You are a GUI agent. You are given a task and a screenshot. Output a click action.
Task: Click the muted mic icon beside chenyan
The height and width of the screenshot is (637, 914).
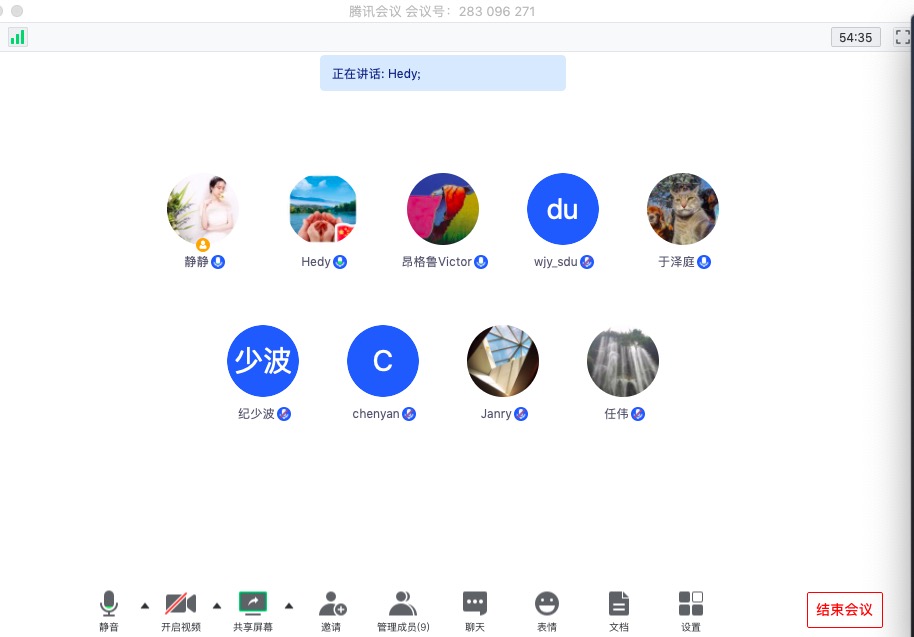click(409, 414)
